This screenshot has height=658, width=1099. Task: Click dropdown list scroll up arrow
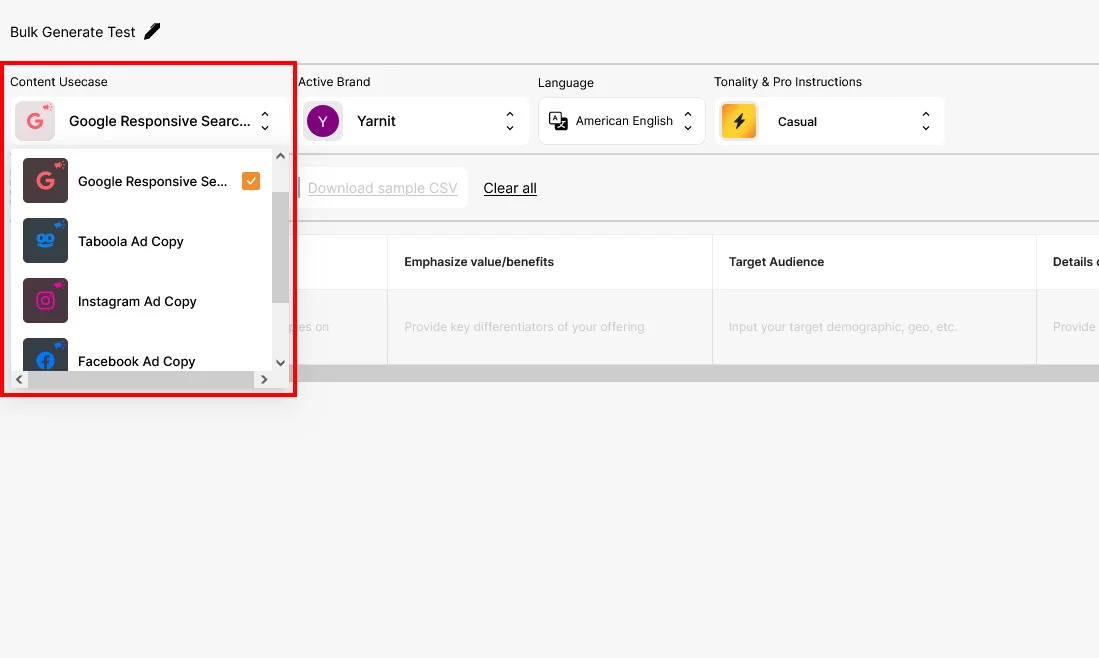(x=280, y=156)
